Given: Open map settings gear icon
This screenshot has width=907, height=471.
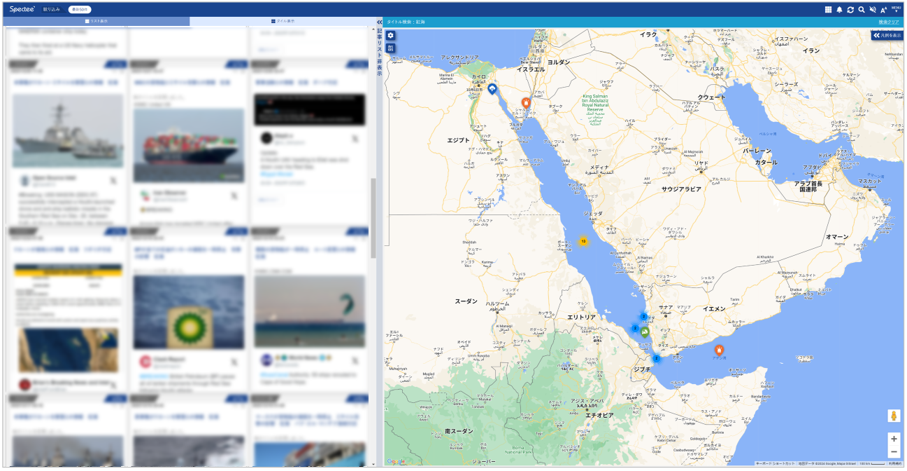Looking at the screenshot, I should pyautogui.click(x=390, y=36).
